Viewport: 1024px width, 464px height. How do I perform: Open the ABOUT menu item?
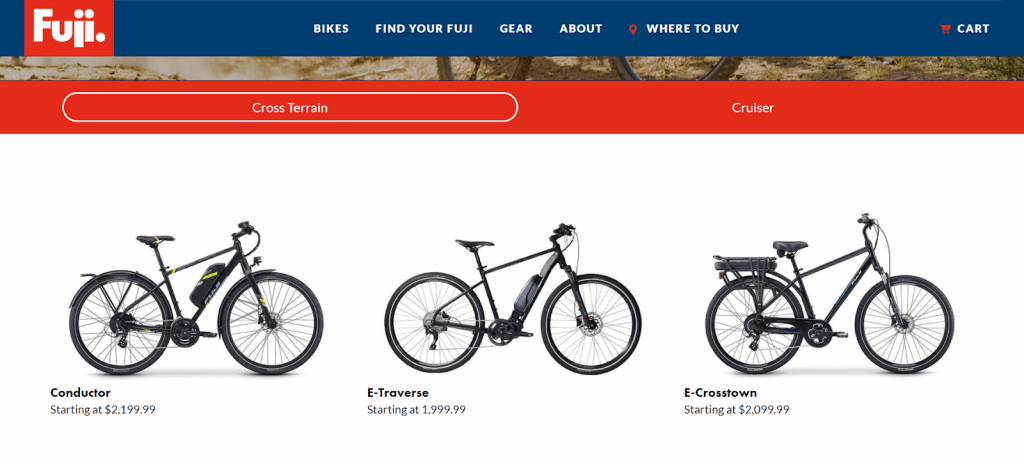click(x=581, y=29)
